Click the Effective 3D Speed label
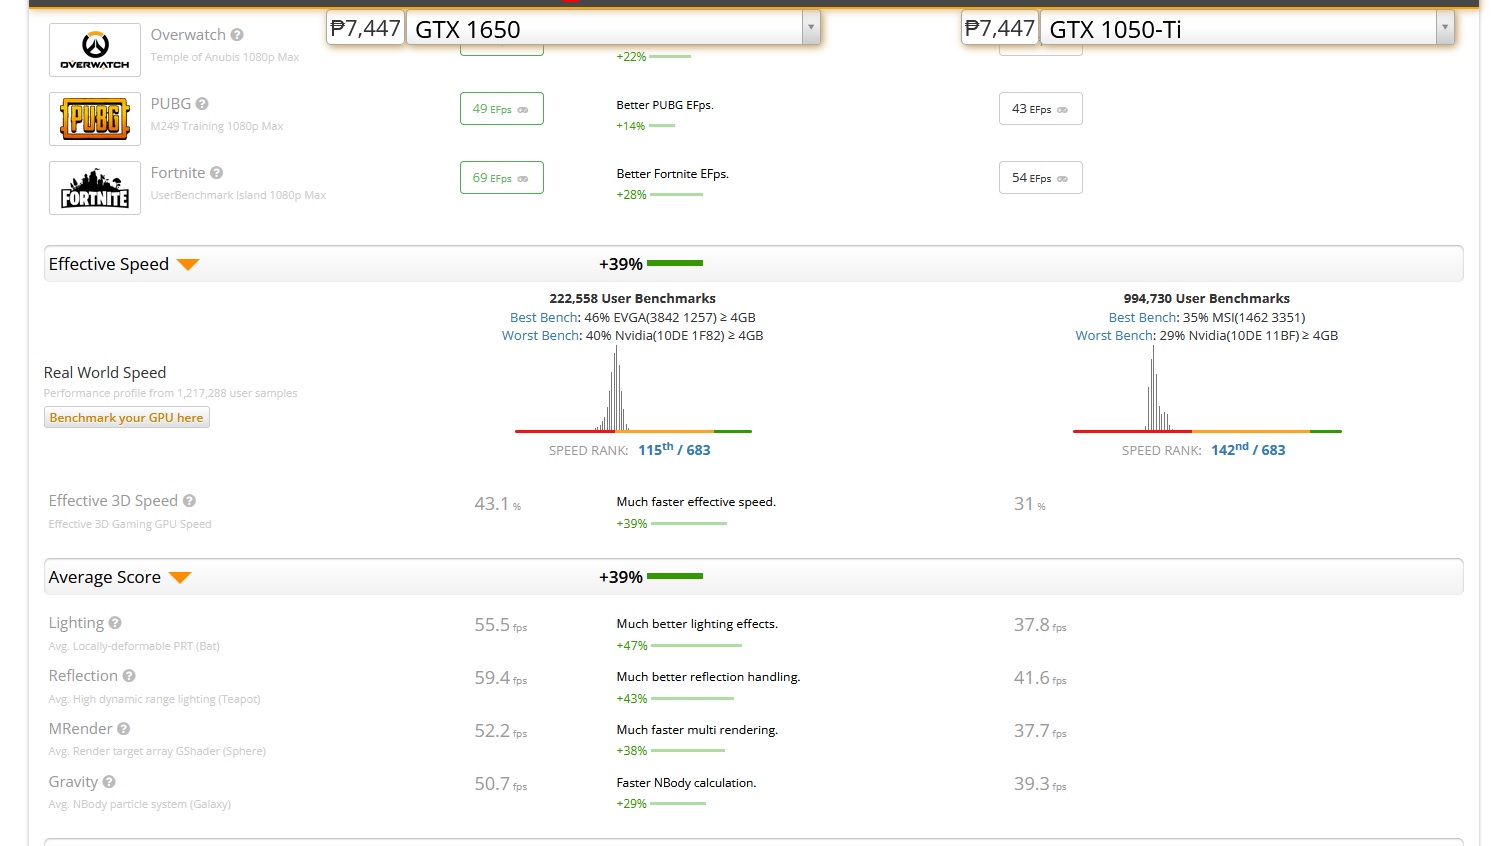Viewport: 1502px width, 846px height. 113,501
